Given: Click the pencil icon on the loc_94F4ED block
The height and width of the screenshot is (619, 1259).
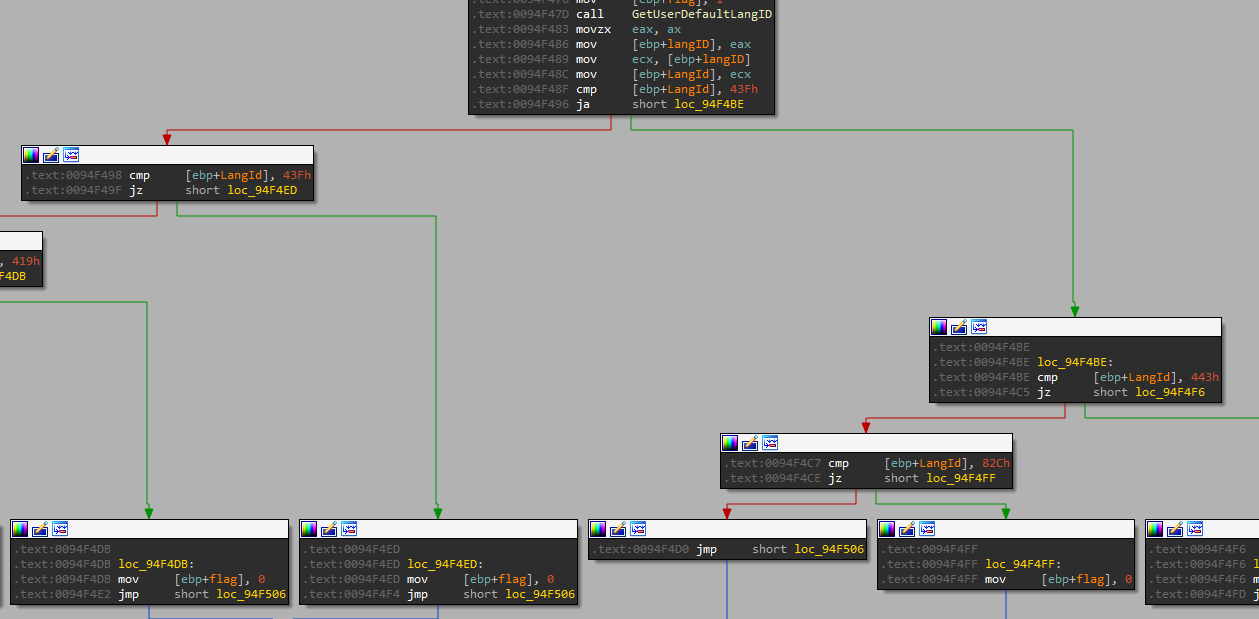Looking at the screenshot, I should coord(329,529).
